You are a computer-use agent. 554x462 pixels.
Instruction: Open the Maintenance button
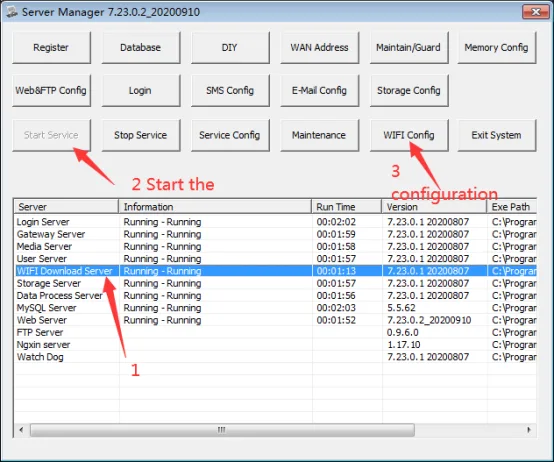click(319, 135)
